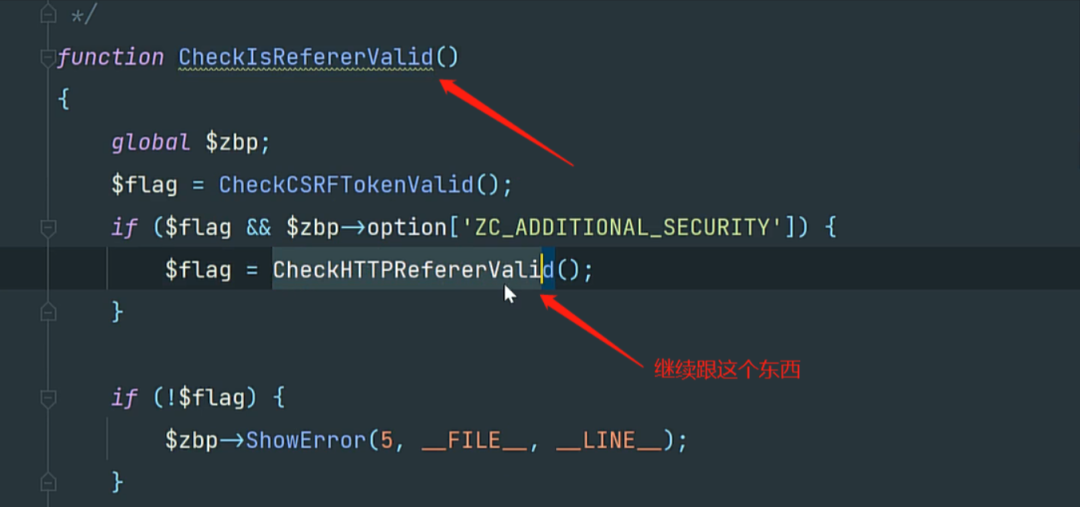Click the ShowError method call
The image size is (1080, 507).
[x=306, y=439]
